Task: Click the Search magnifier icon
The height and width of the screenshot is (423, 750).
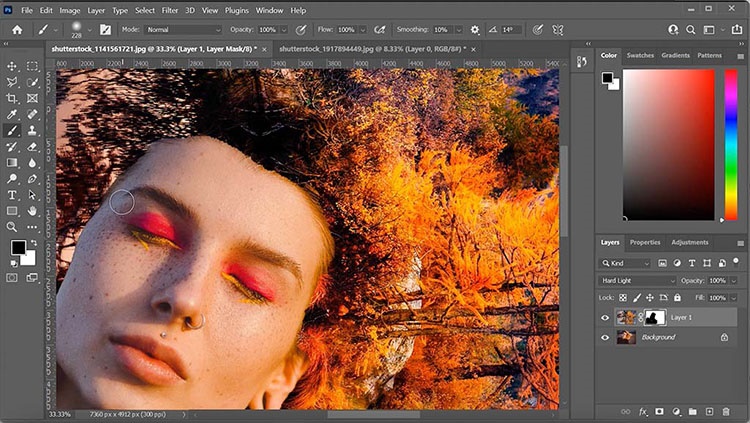Action: [x=690, y=30]
